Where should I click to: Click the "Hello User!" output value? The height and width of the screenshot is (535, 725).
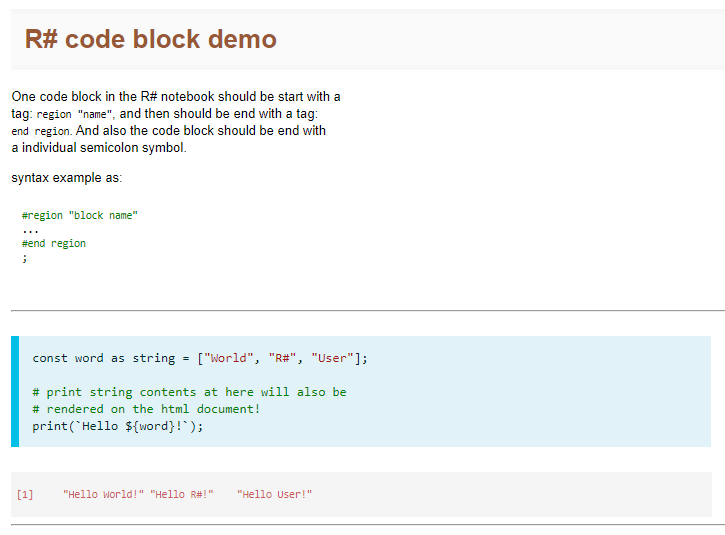pyautogui.click(x=275, y=494)
